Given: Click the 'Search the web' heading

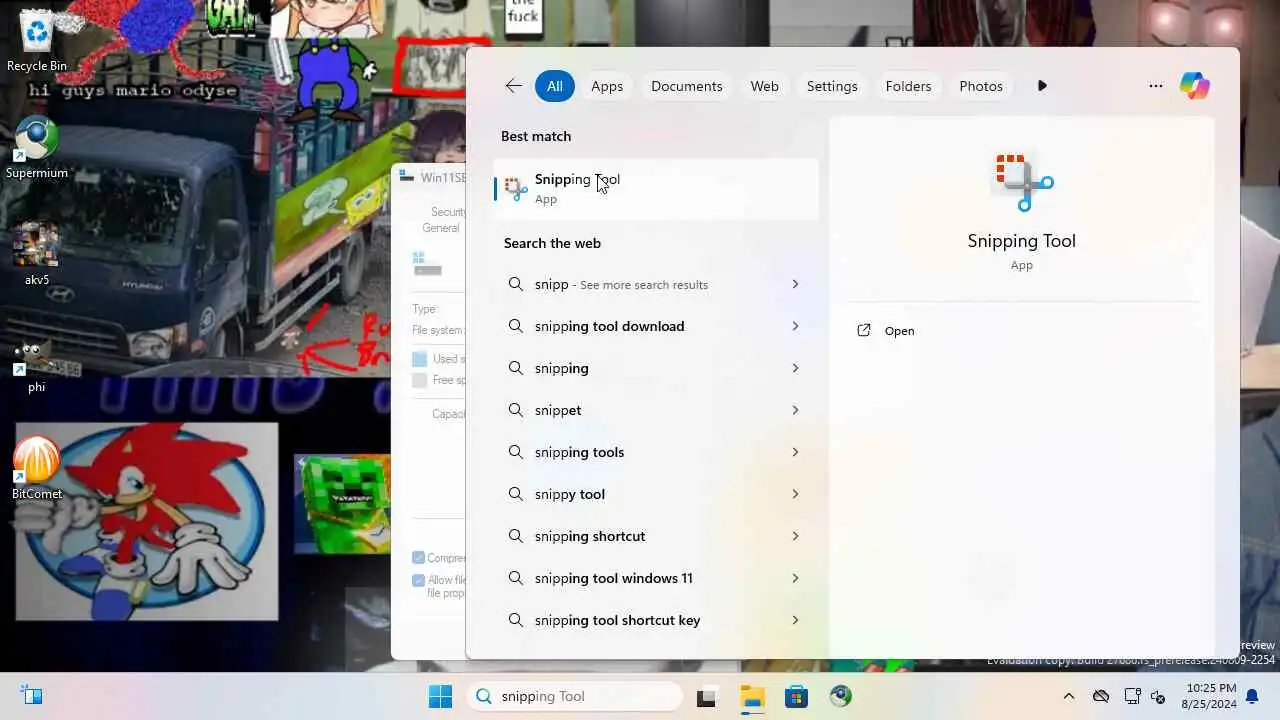Looking at the screenshot, I should click(x=552, y=243).
